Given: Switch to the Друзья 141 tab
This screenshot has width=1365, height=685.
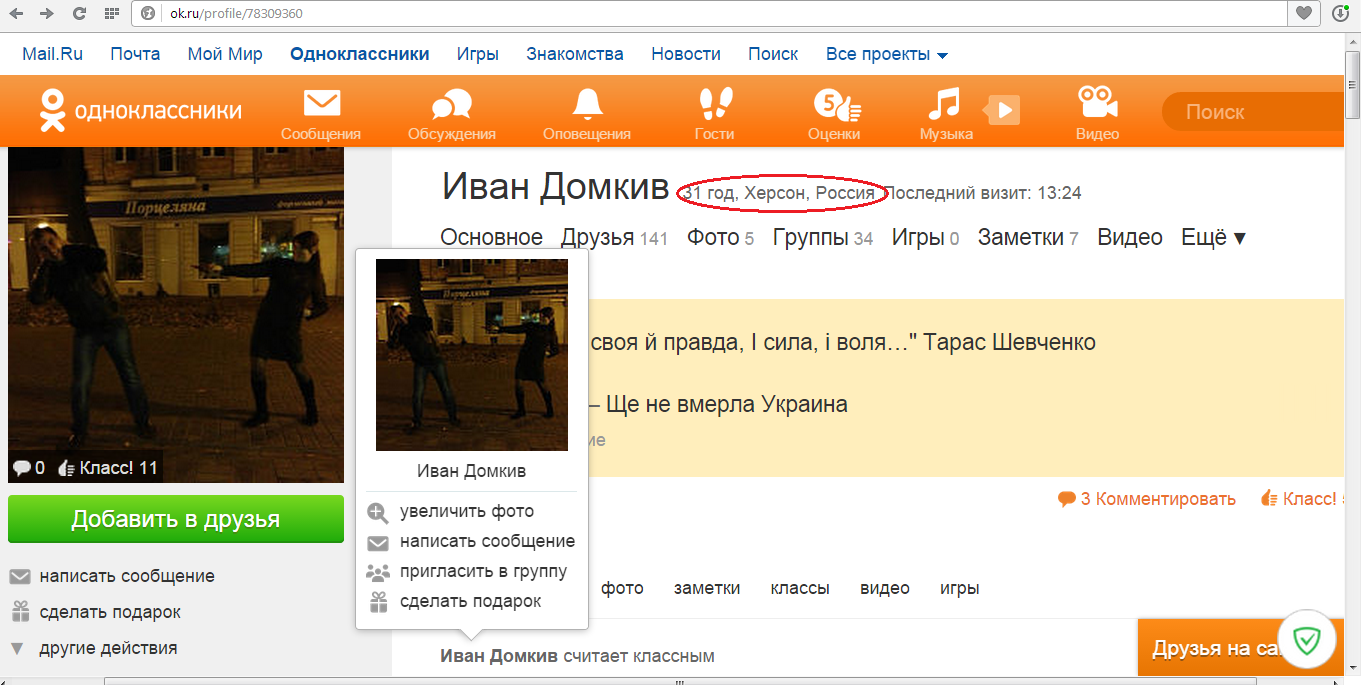Looking at the screenshot, I should 614,237.
